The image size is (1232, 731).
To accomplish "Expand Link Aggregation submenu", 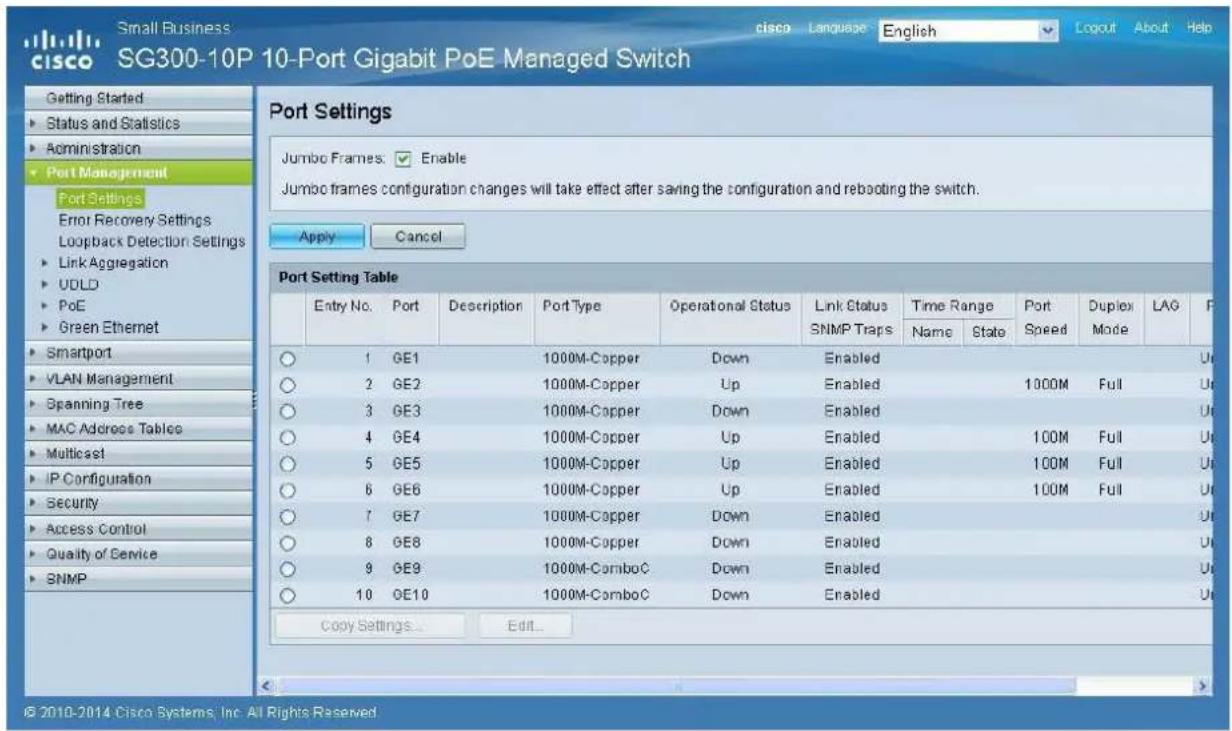I will 112,263.
